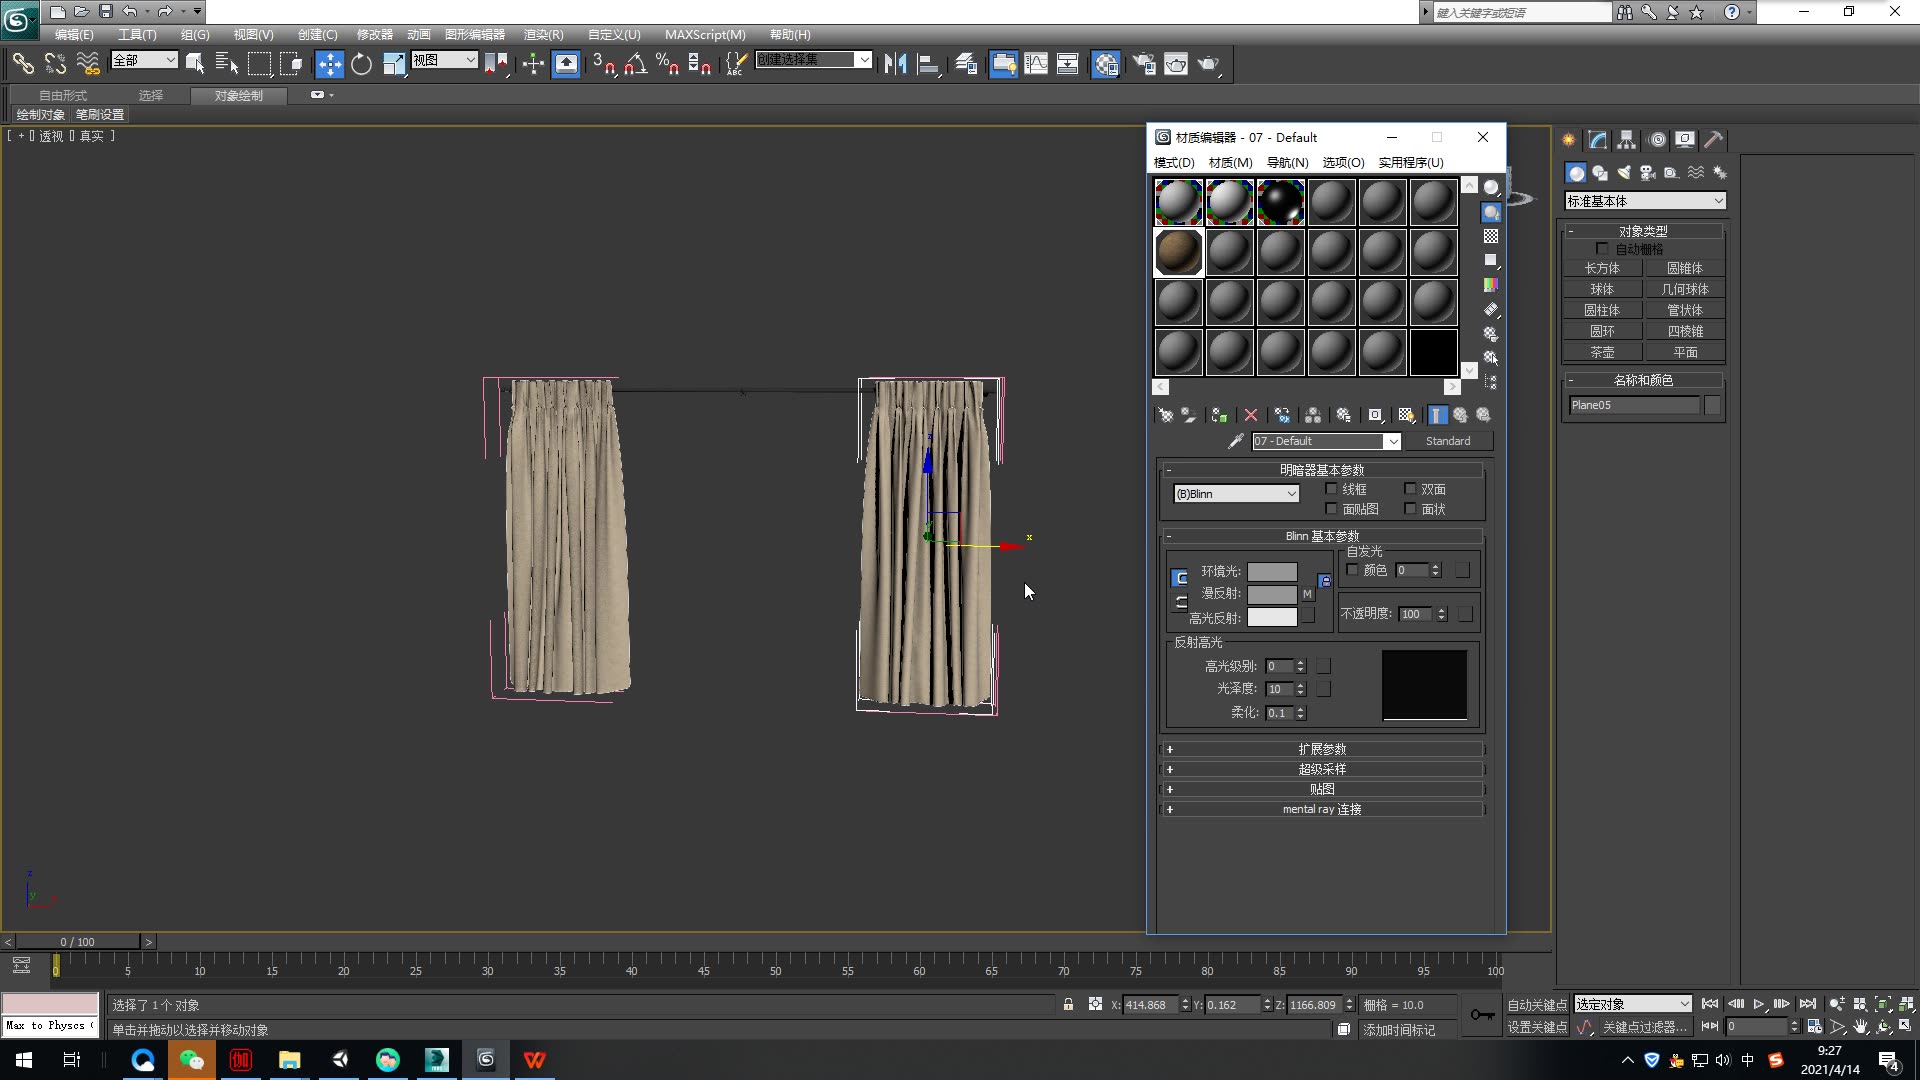This screenshot has height=1080, width=1920.
Task: Click the 球体 (Sphere) object button
Action: 1602,289
